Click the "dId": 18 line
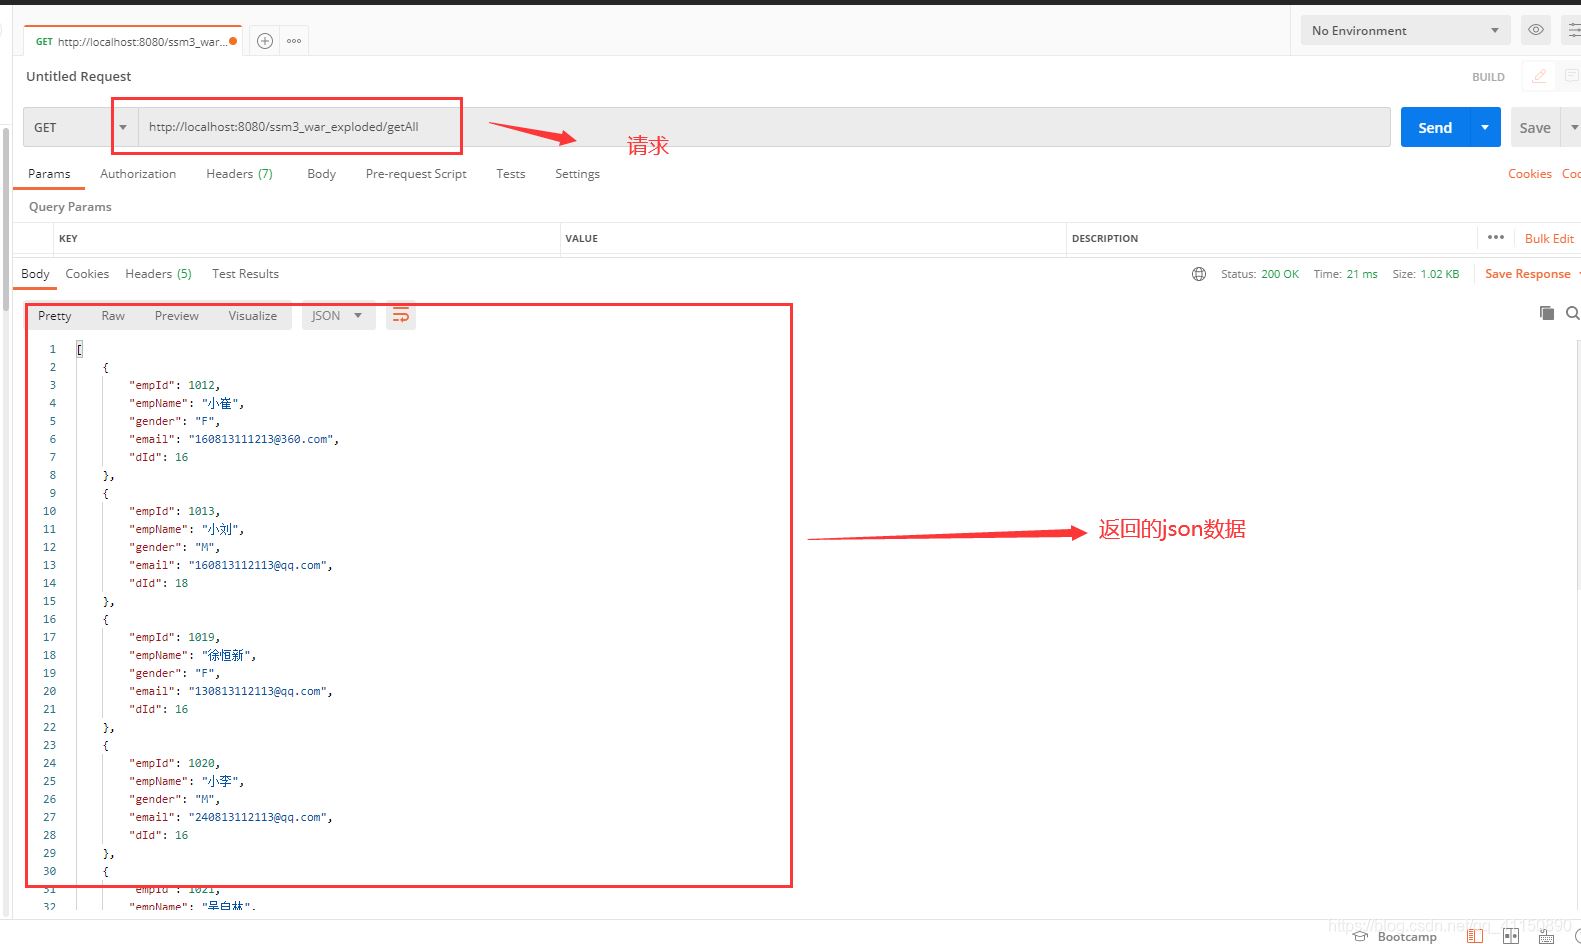The height and width of the screenshot is (944, 1581). tap(158, 583)
